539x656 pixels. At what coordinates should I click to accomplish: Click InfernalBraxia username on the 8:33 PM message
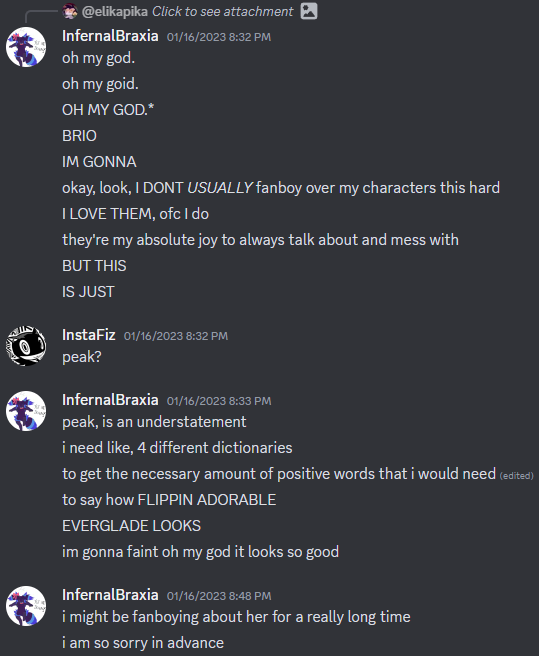[x=110, y=400]
